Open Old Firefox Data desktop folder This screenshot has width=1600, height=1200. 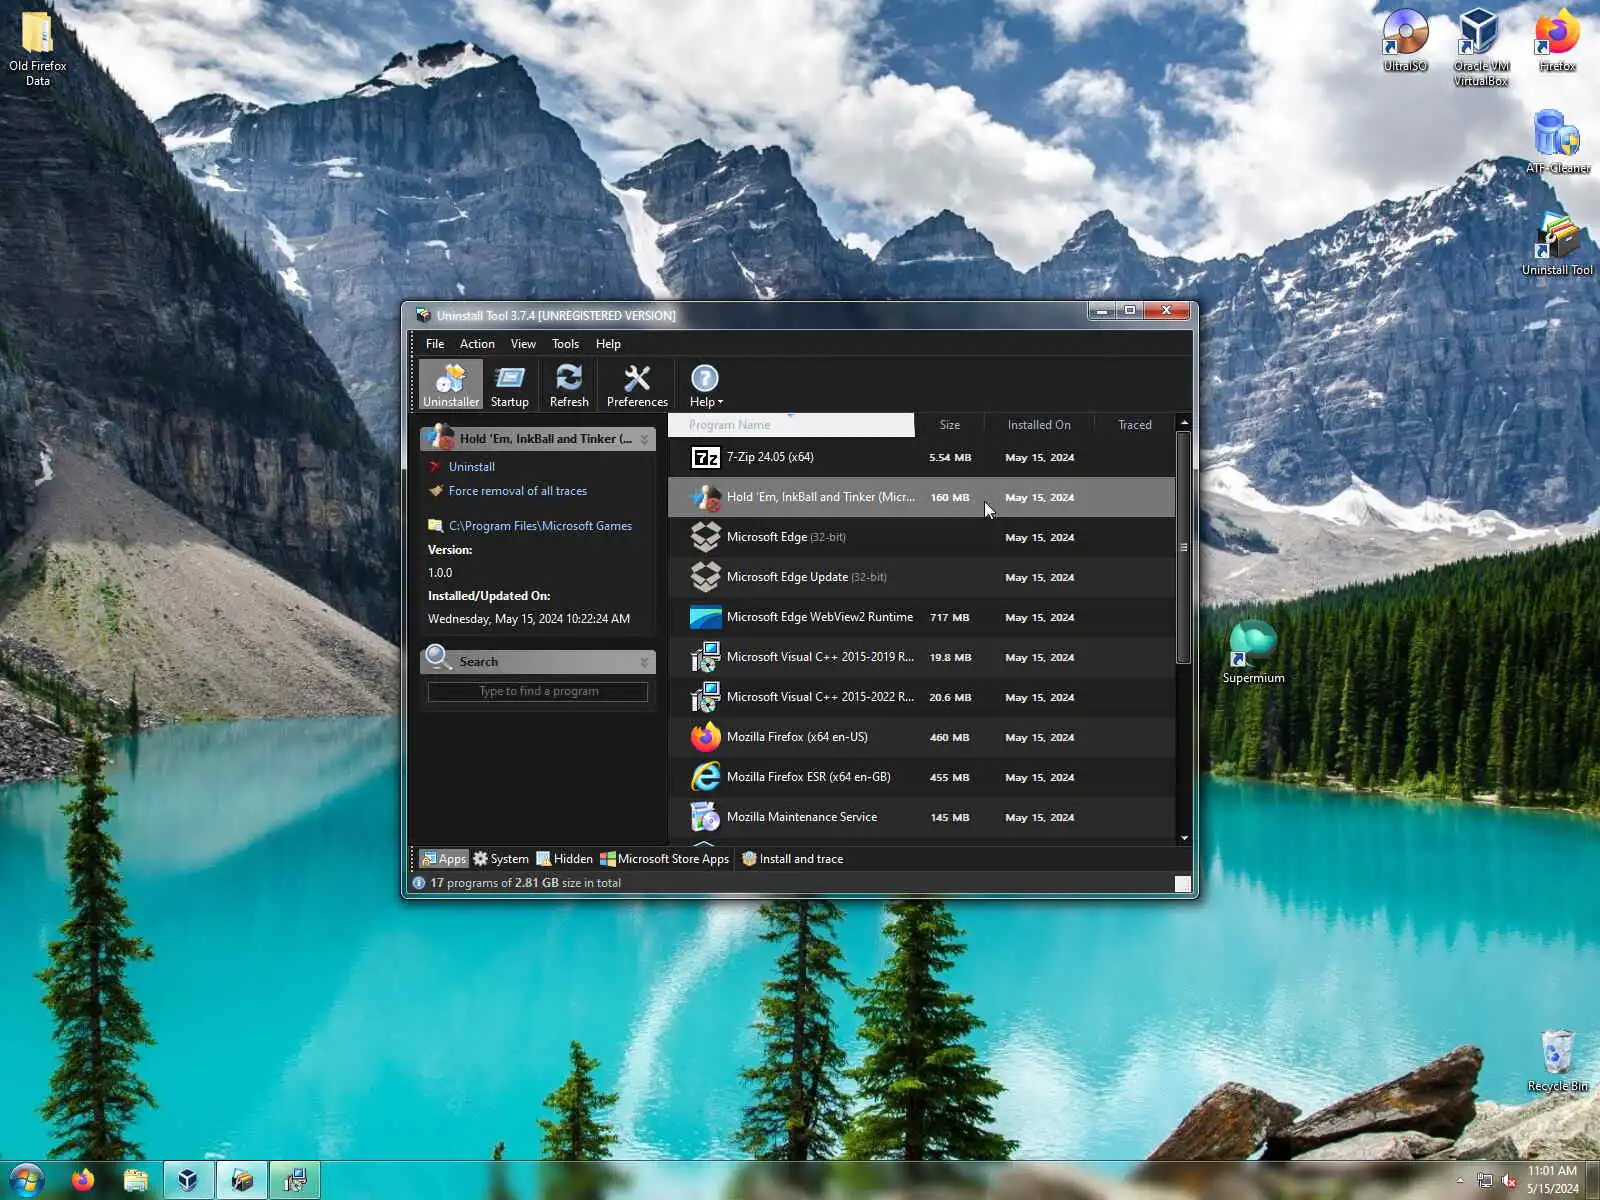tap(37, 48)
